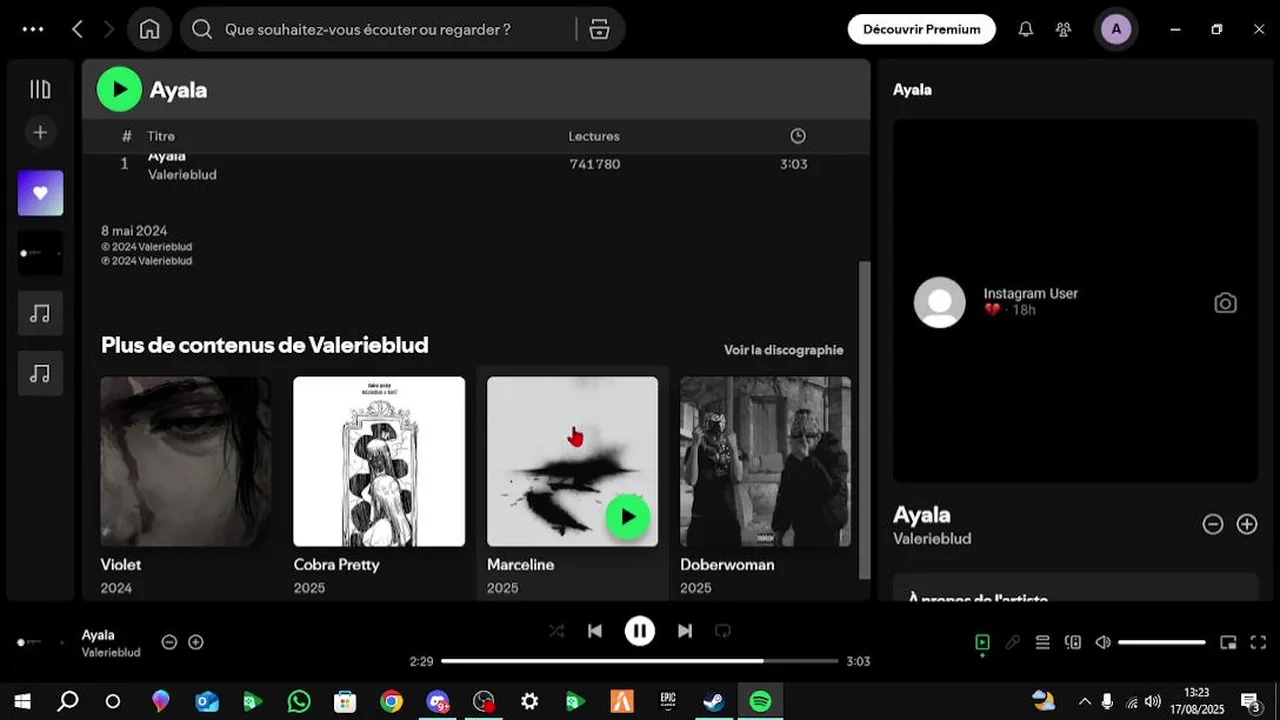Open the Doberwoman album cover
This screenshot has width=1280, height=720.
[765, 461]
